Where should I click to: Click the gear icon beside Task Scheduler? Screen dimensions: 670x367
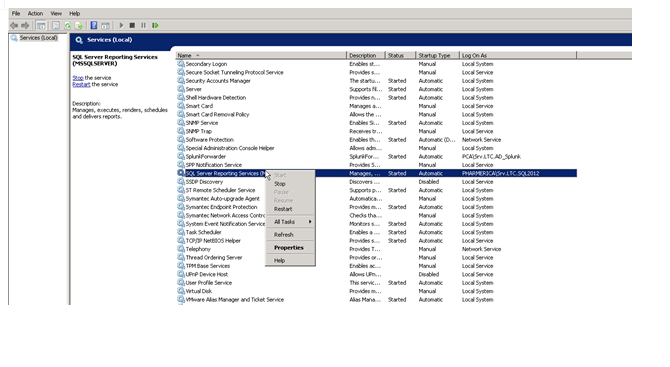coord(181,232)
